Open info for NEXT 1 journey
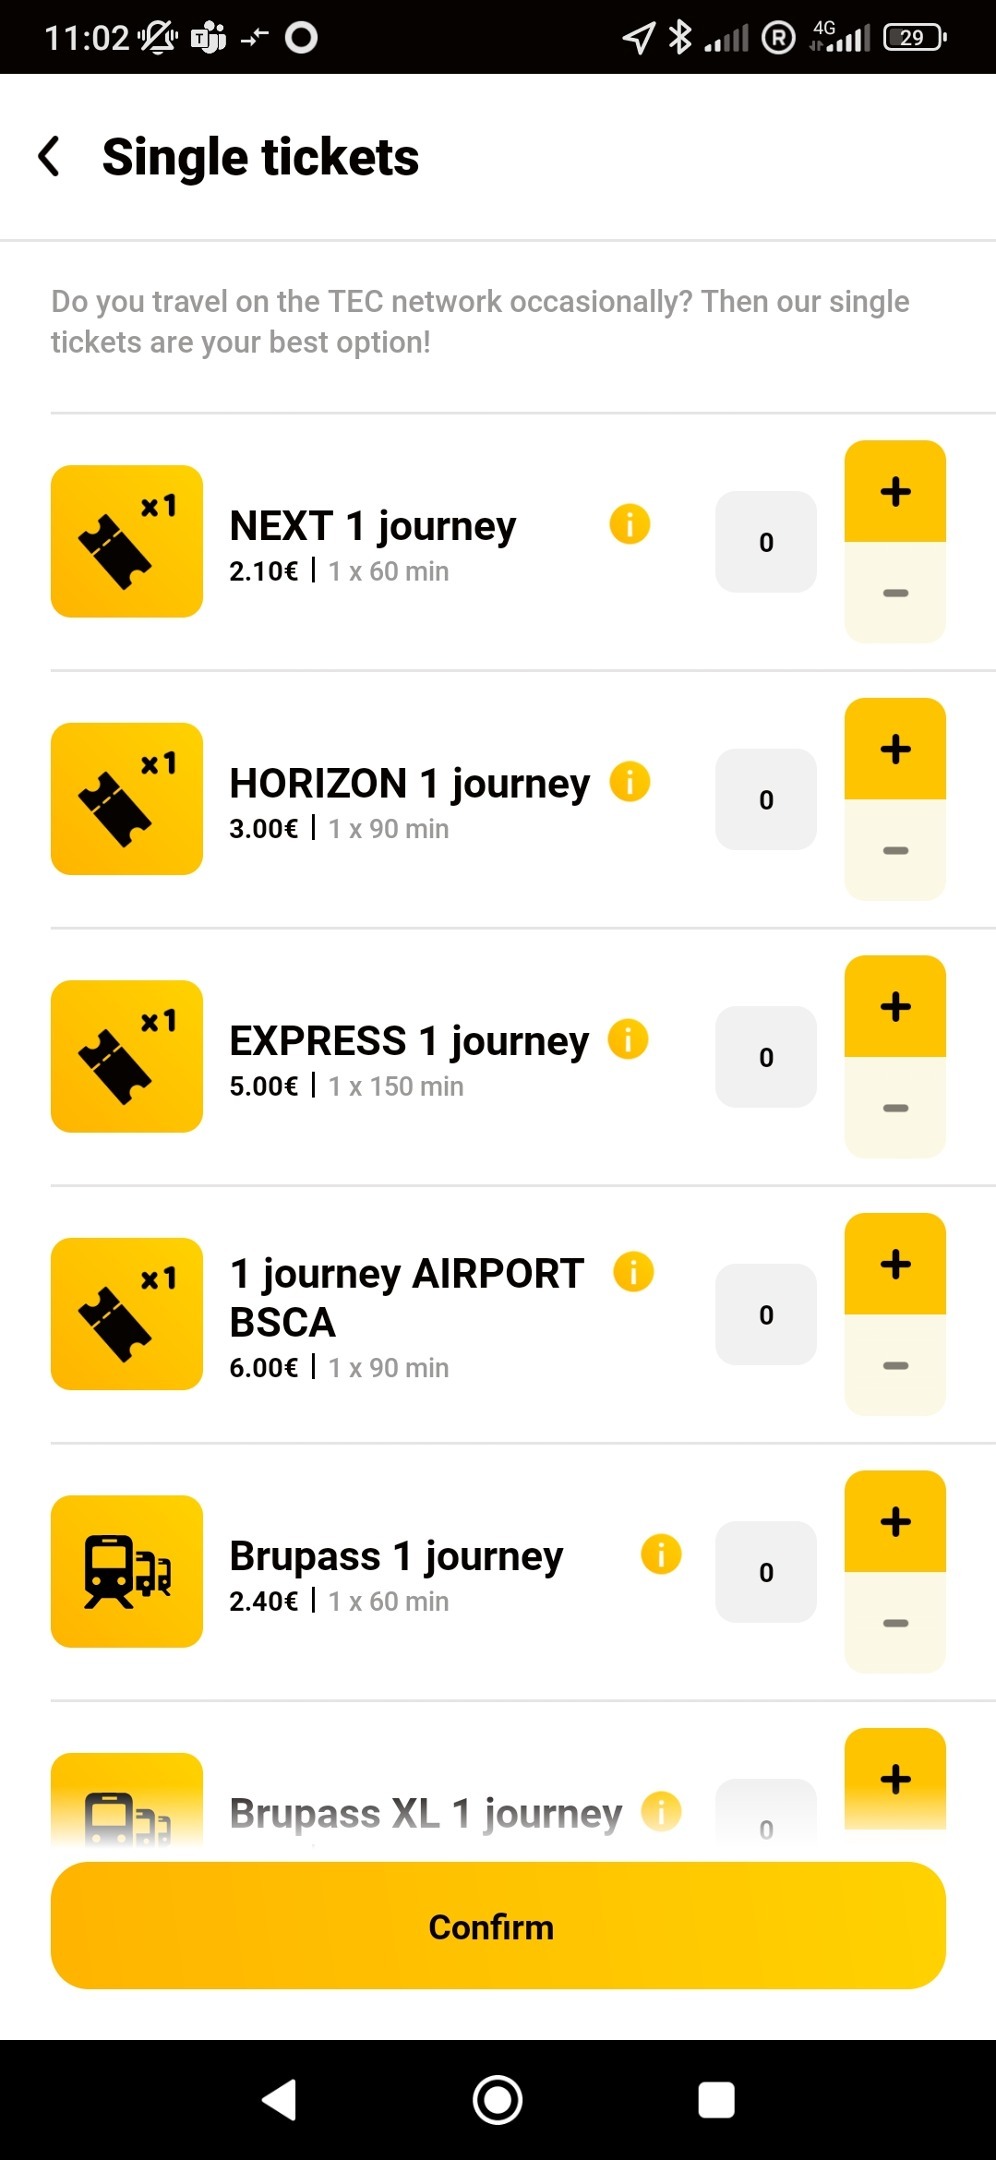Viewport: 996px width, 2160px height. click(x=630, y=524)
